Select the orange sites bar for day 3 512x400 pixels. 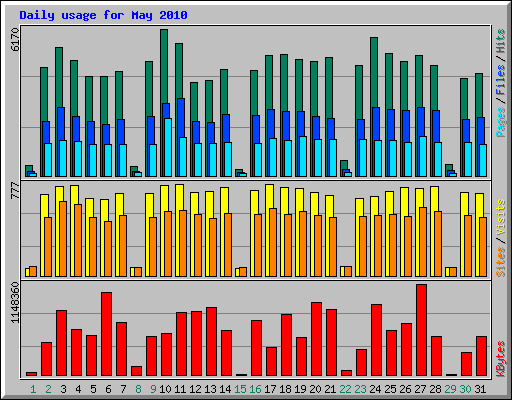click(63, 239)
